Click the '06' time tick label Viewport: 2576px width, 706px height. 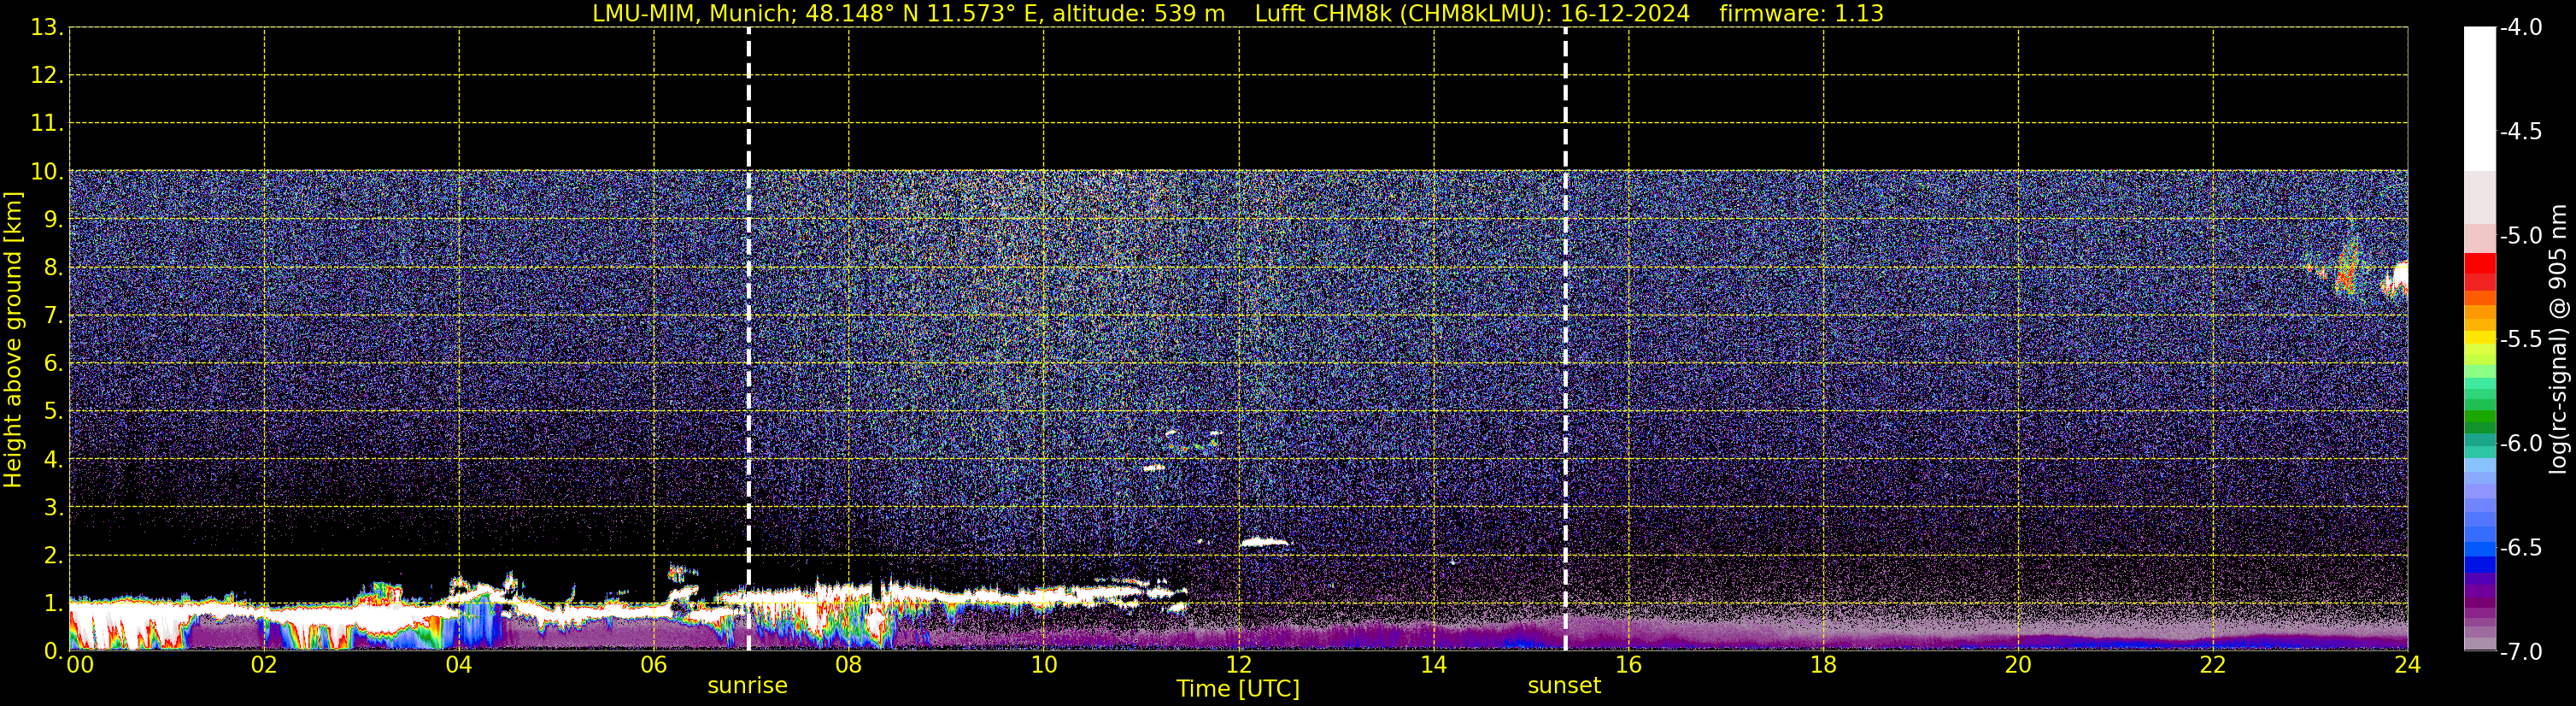pyautogui.click(x=654, y=665)
